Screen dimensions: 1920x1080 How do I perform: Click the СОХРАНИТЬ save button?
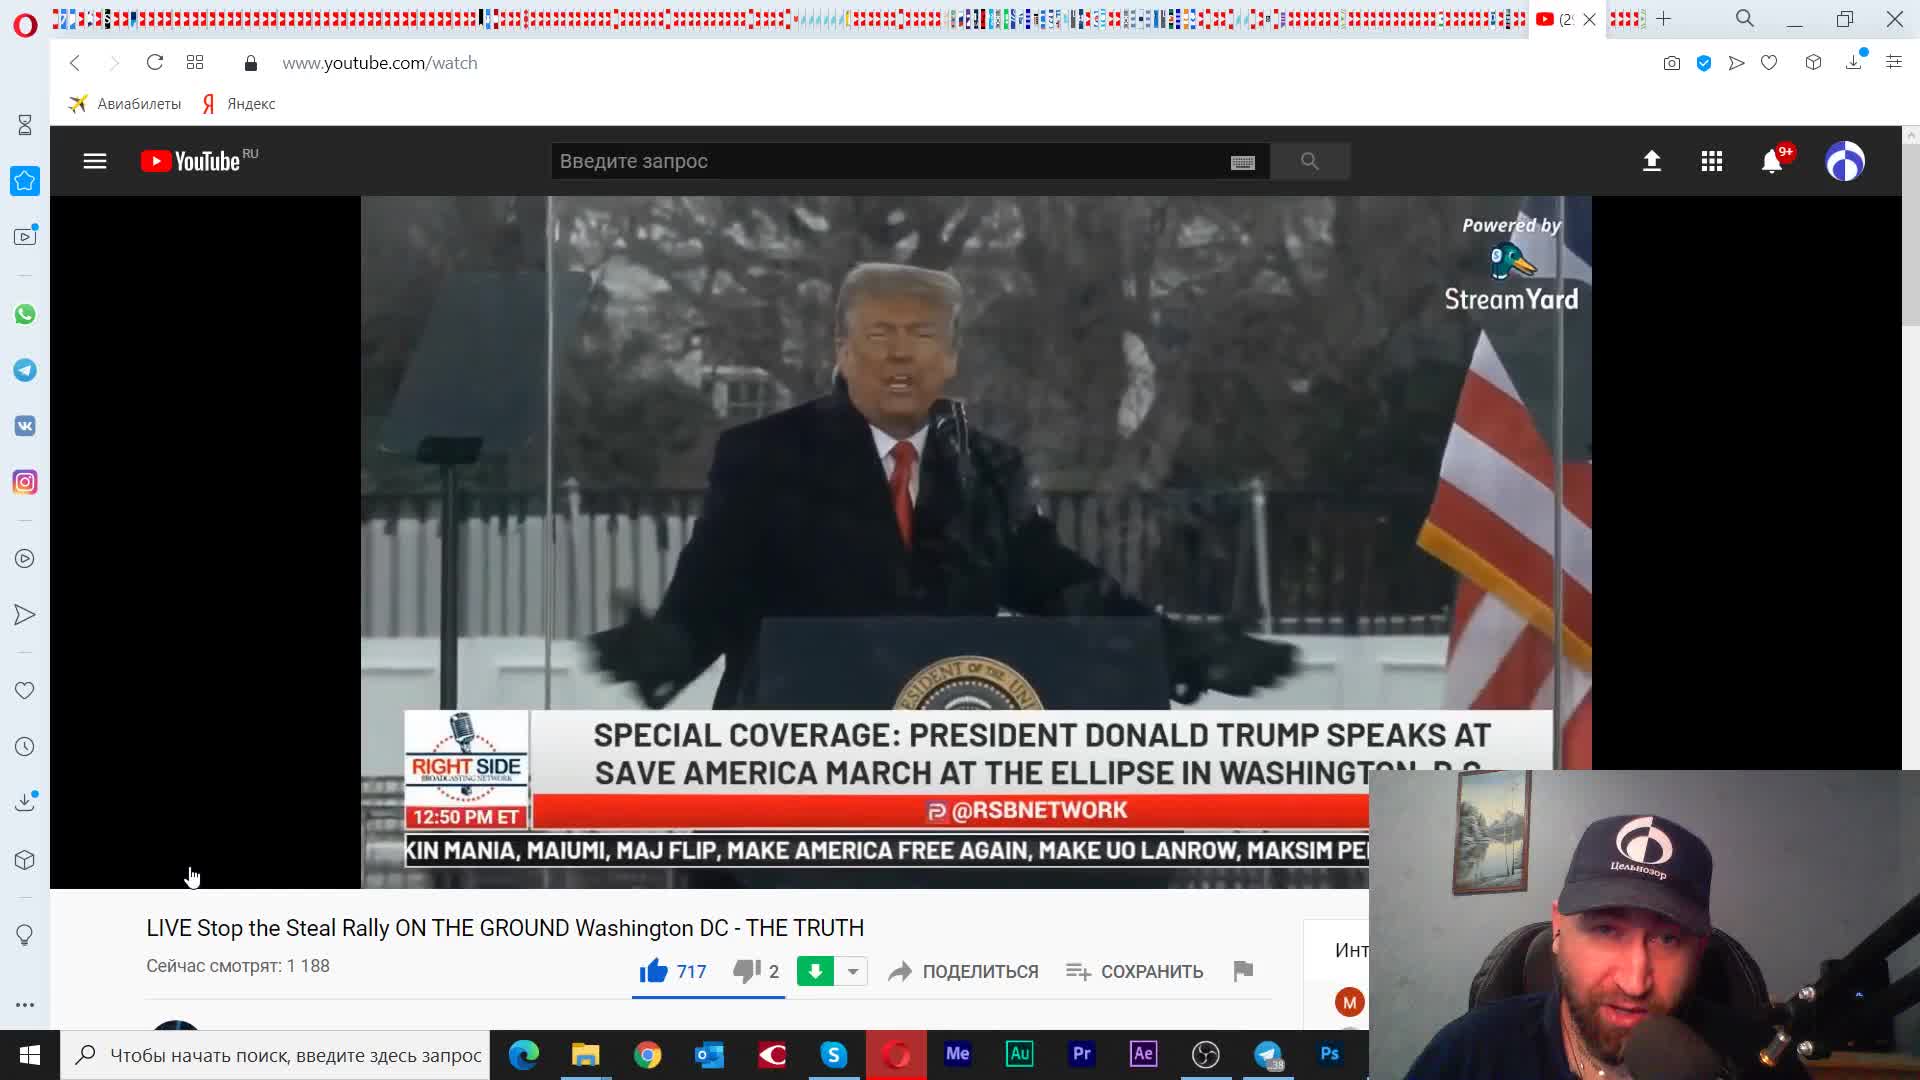click(1134, 971)
